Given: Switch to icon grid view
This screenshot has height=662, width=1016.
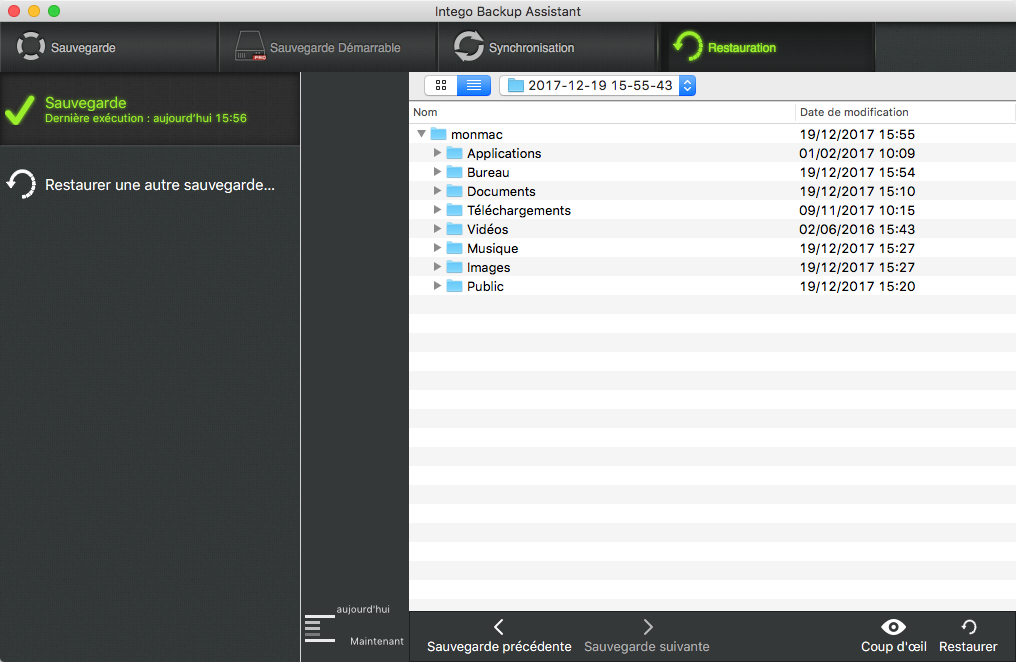Looking at the screenshot, I should (x=441, y=86).
